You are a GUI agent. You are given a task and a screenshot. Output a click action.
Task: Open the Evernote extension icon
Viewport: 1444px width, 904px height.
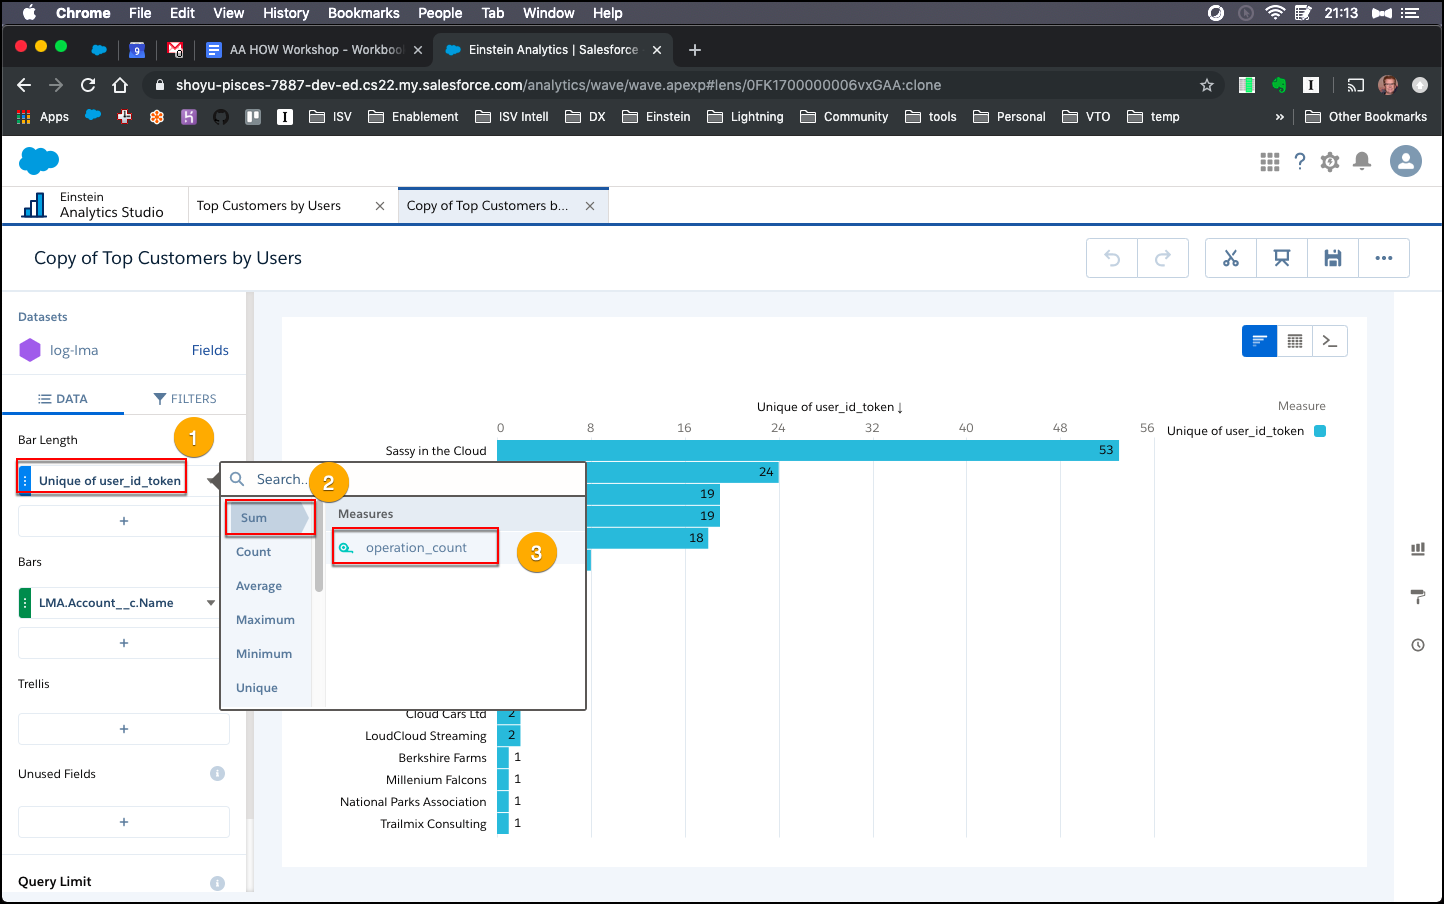(1279, 85)
